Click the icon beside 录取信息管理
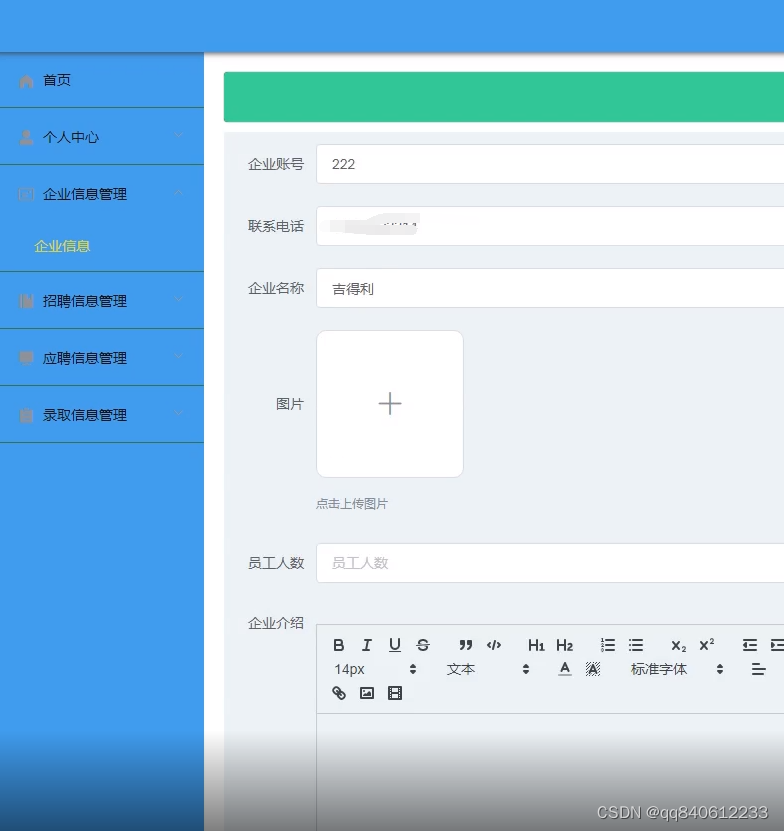Image resolution: width=784 pixels, height=831 pixels. (26, 415)
